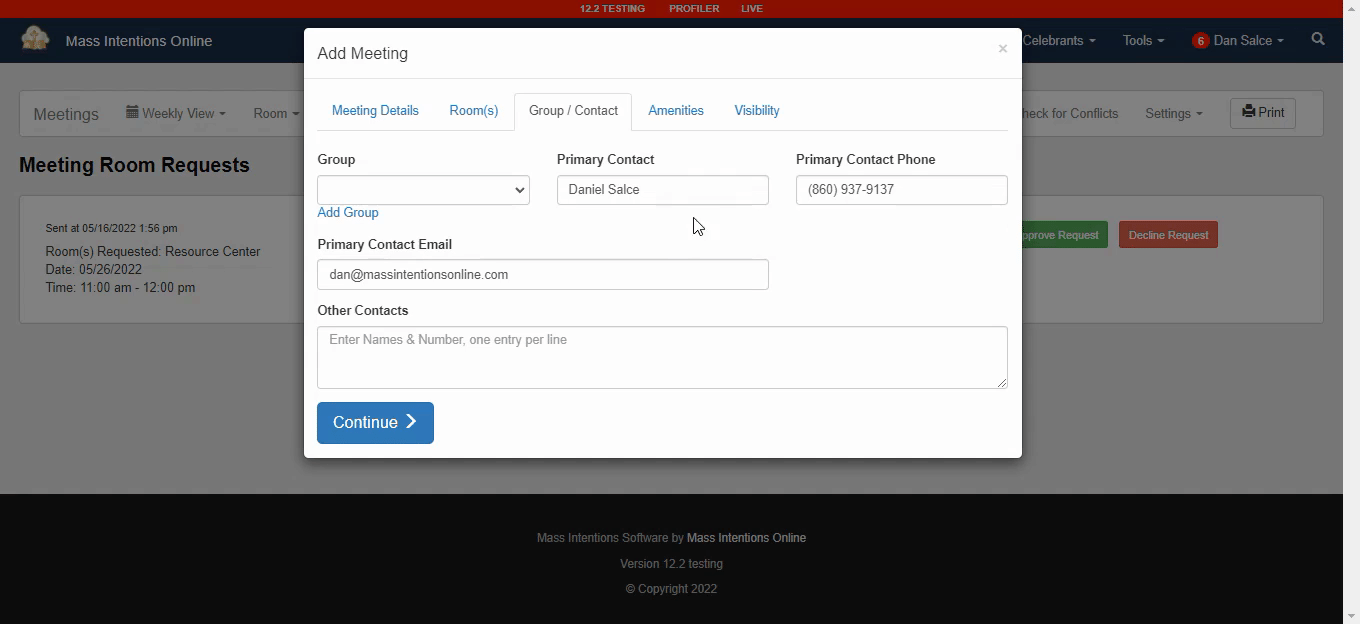Open the Amenities tab
Screen dimensions: 1360x624
pos(676,111)
